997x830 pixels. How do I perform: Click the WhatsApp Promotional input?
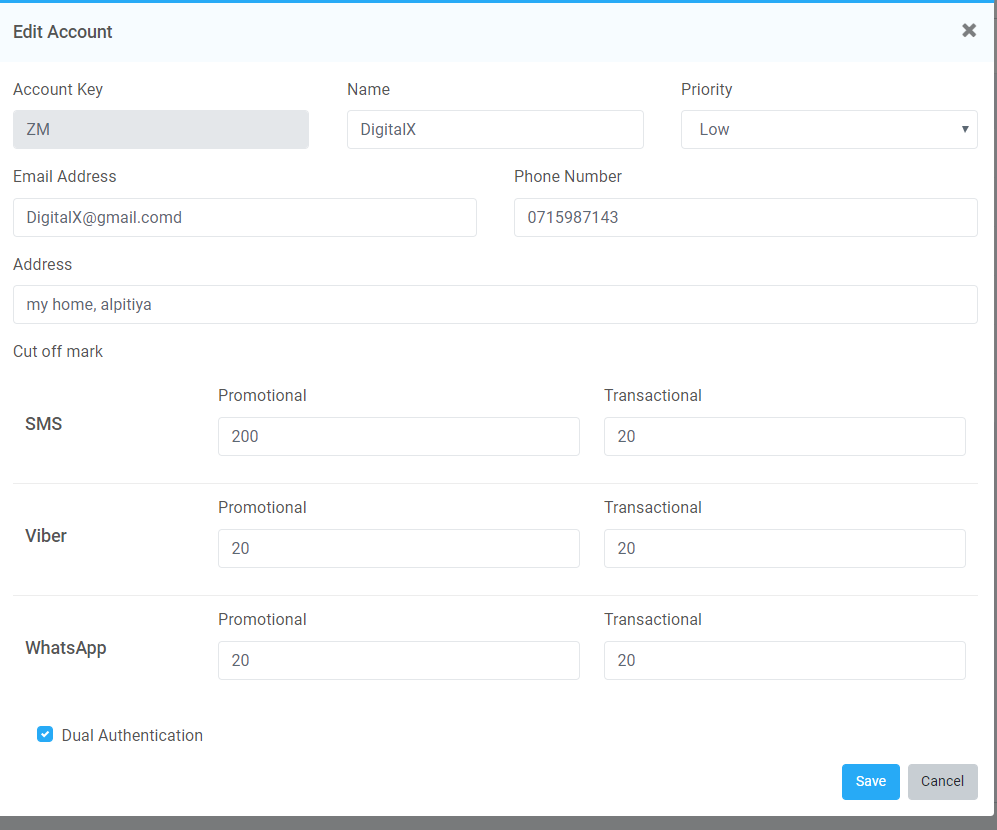[x=398, y=660]
